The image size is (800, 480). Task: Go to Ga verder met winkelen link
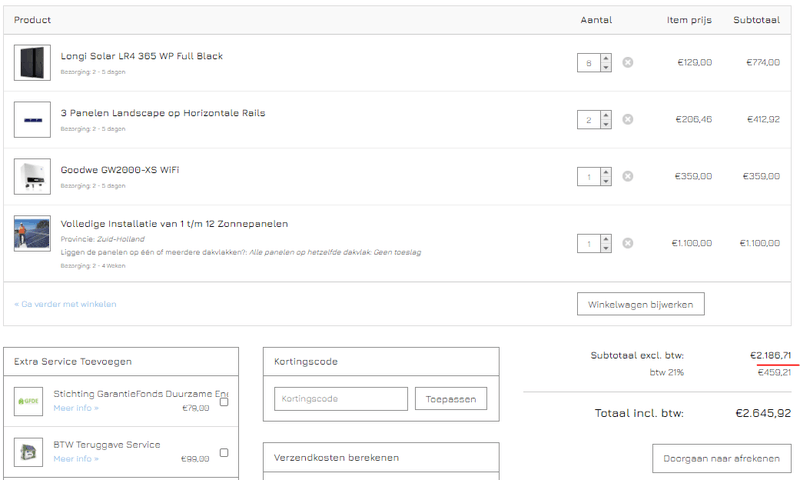coord(65,304)
